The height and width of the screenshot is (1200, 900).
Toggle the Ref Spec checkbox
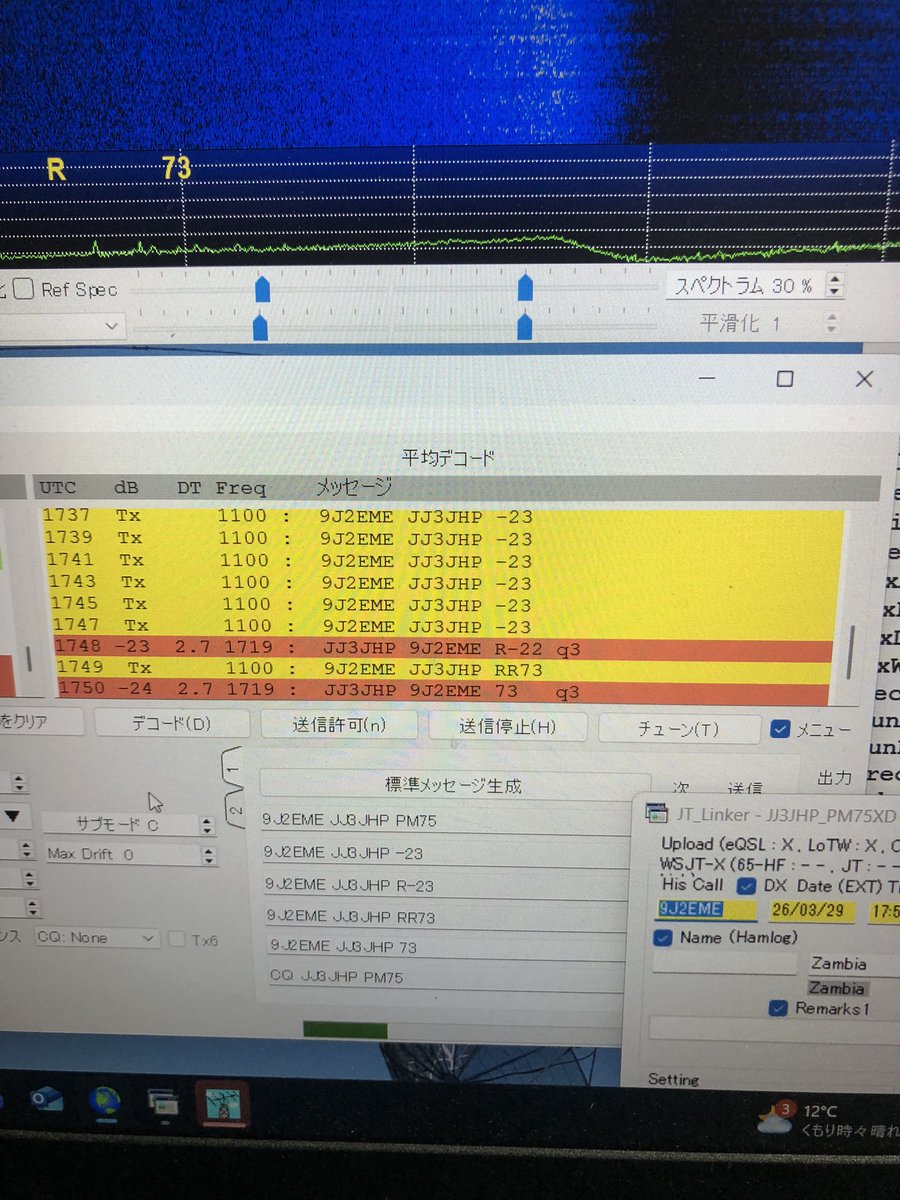pos(25,290)
